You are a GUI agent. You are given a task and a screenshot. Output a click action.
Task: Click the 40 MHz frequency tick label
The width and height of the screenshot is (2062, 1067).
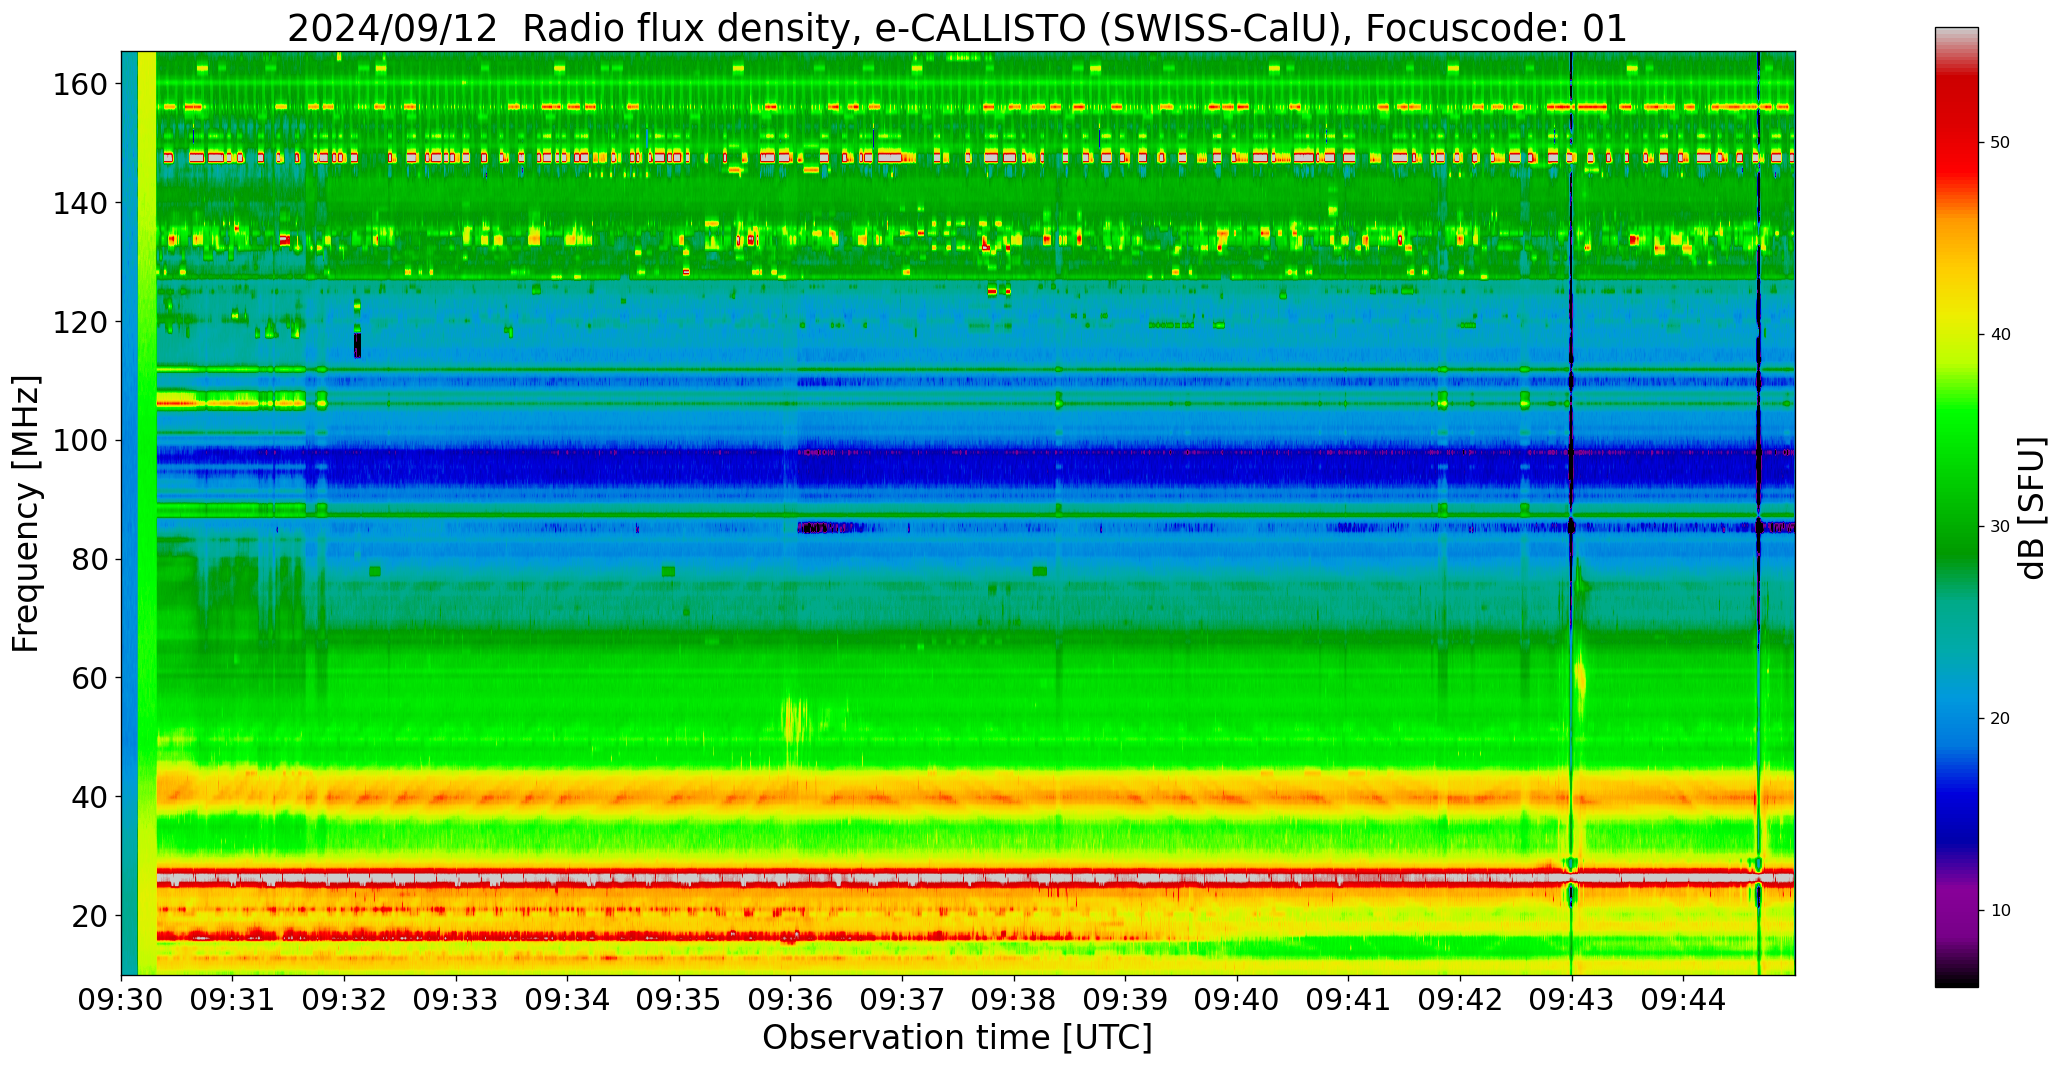click(x=90, y=797)
